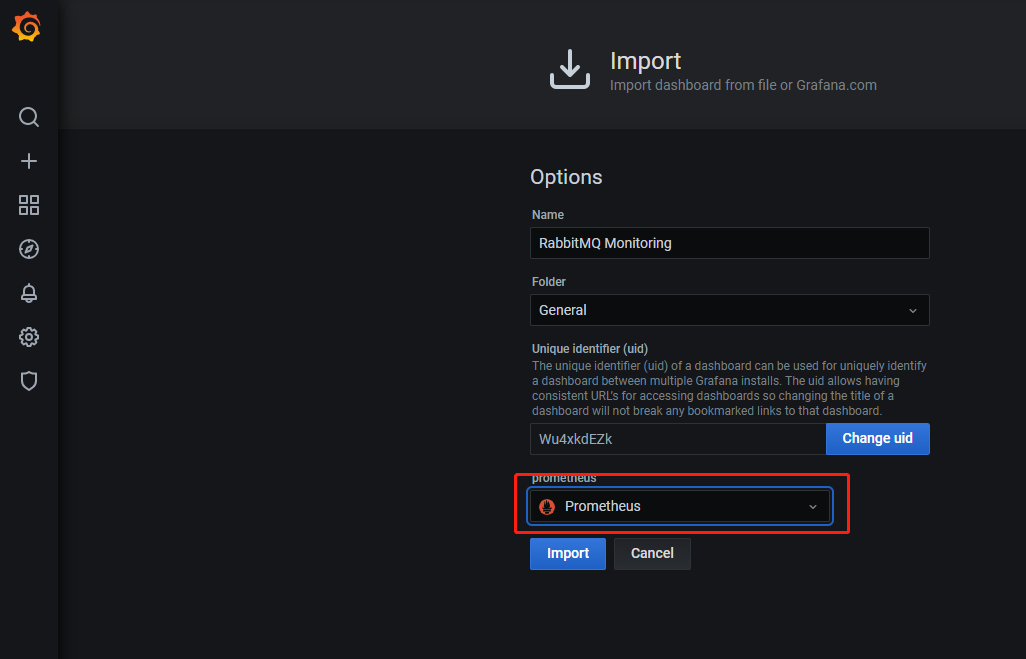Screen dimensions: 1026x659
Task: Open the Configuration gear icon
Action: 29,337
